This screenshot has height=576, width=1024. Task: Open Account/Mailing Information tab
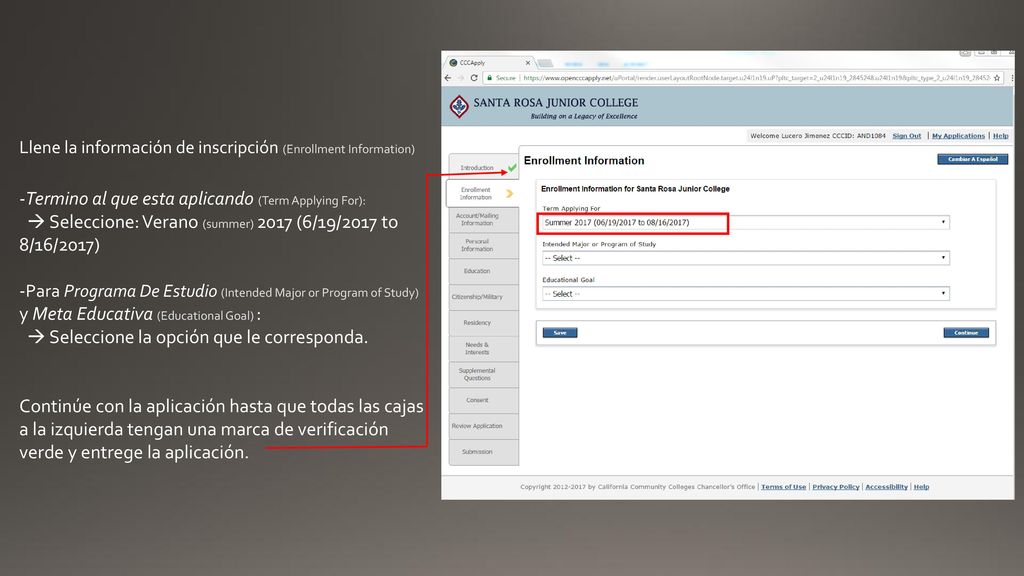coord(483,219)
